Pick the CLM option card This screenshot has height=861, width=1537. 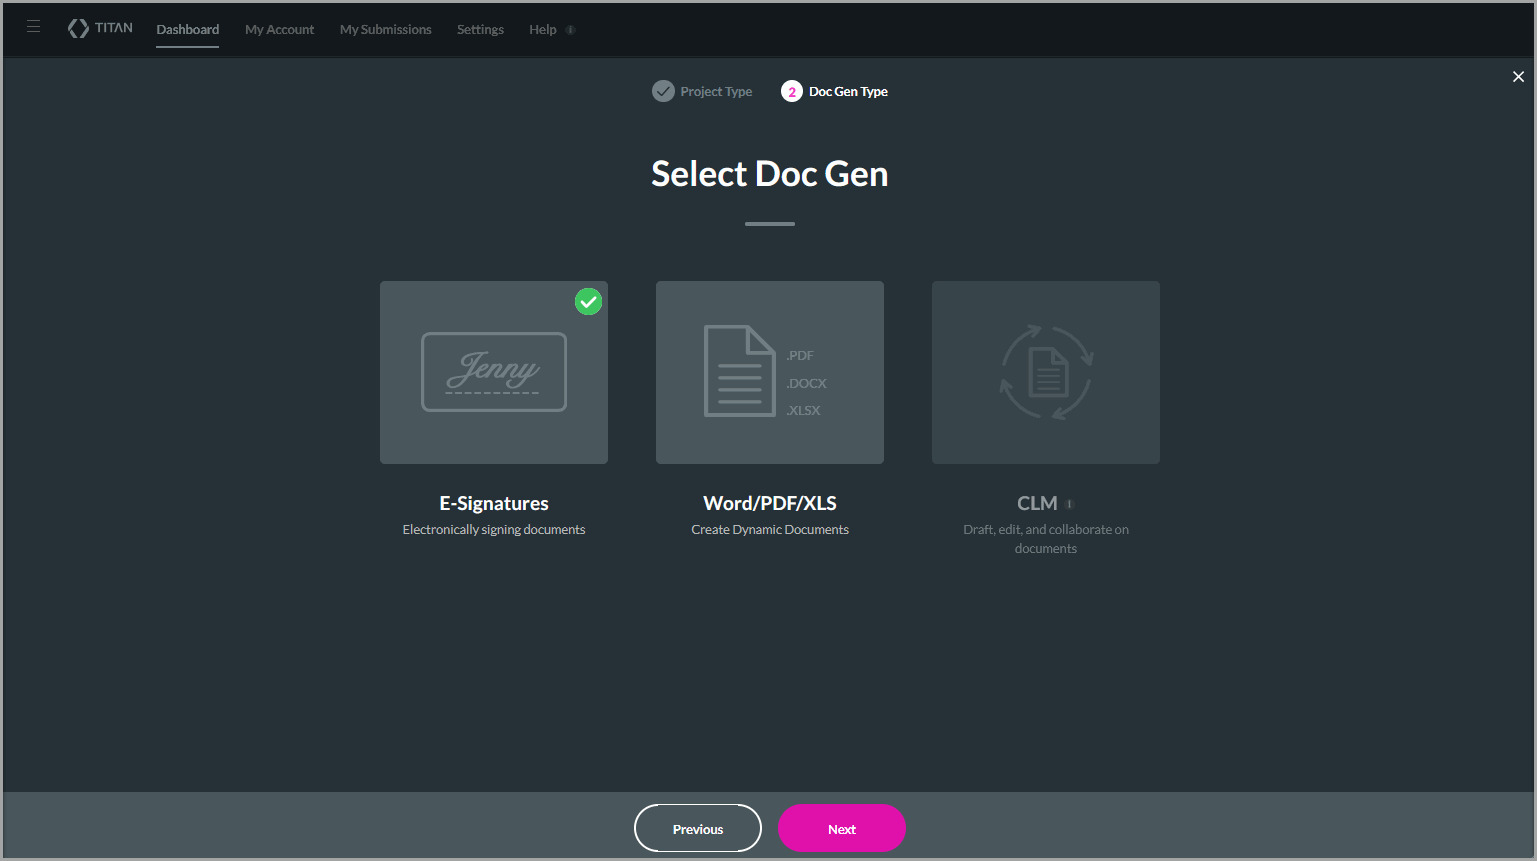tap(1046, 372)
